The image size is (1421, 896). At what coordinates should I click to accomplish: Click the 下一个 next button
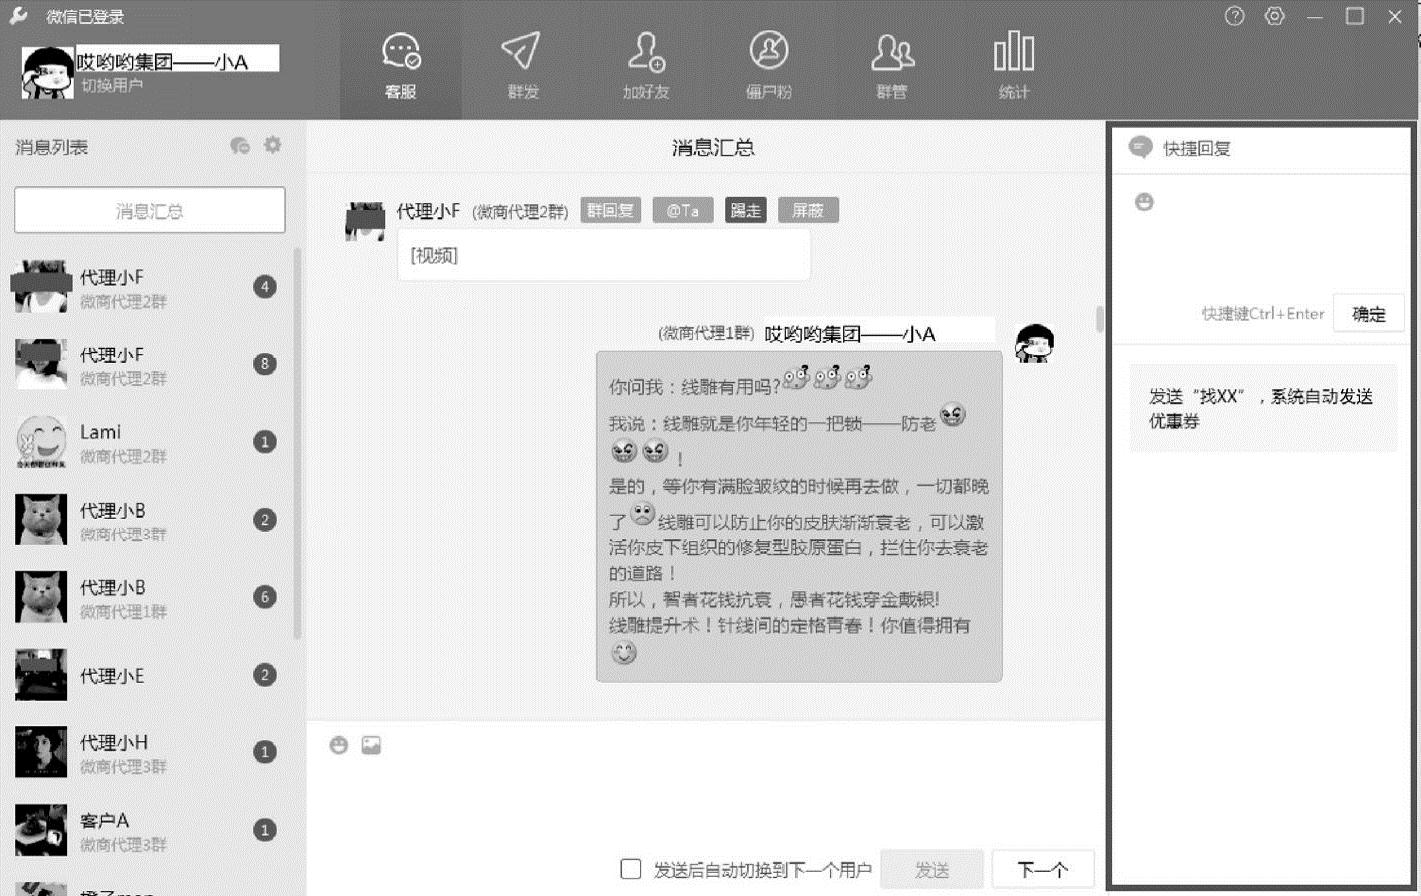pyautogui.click(x=1043, y=870)
